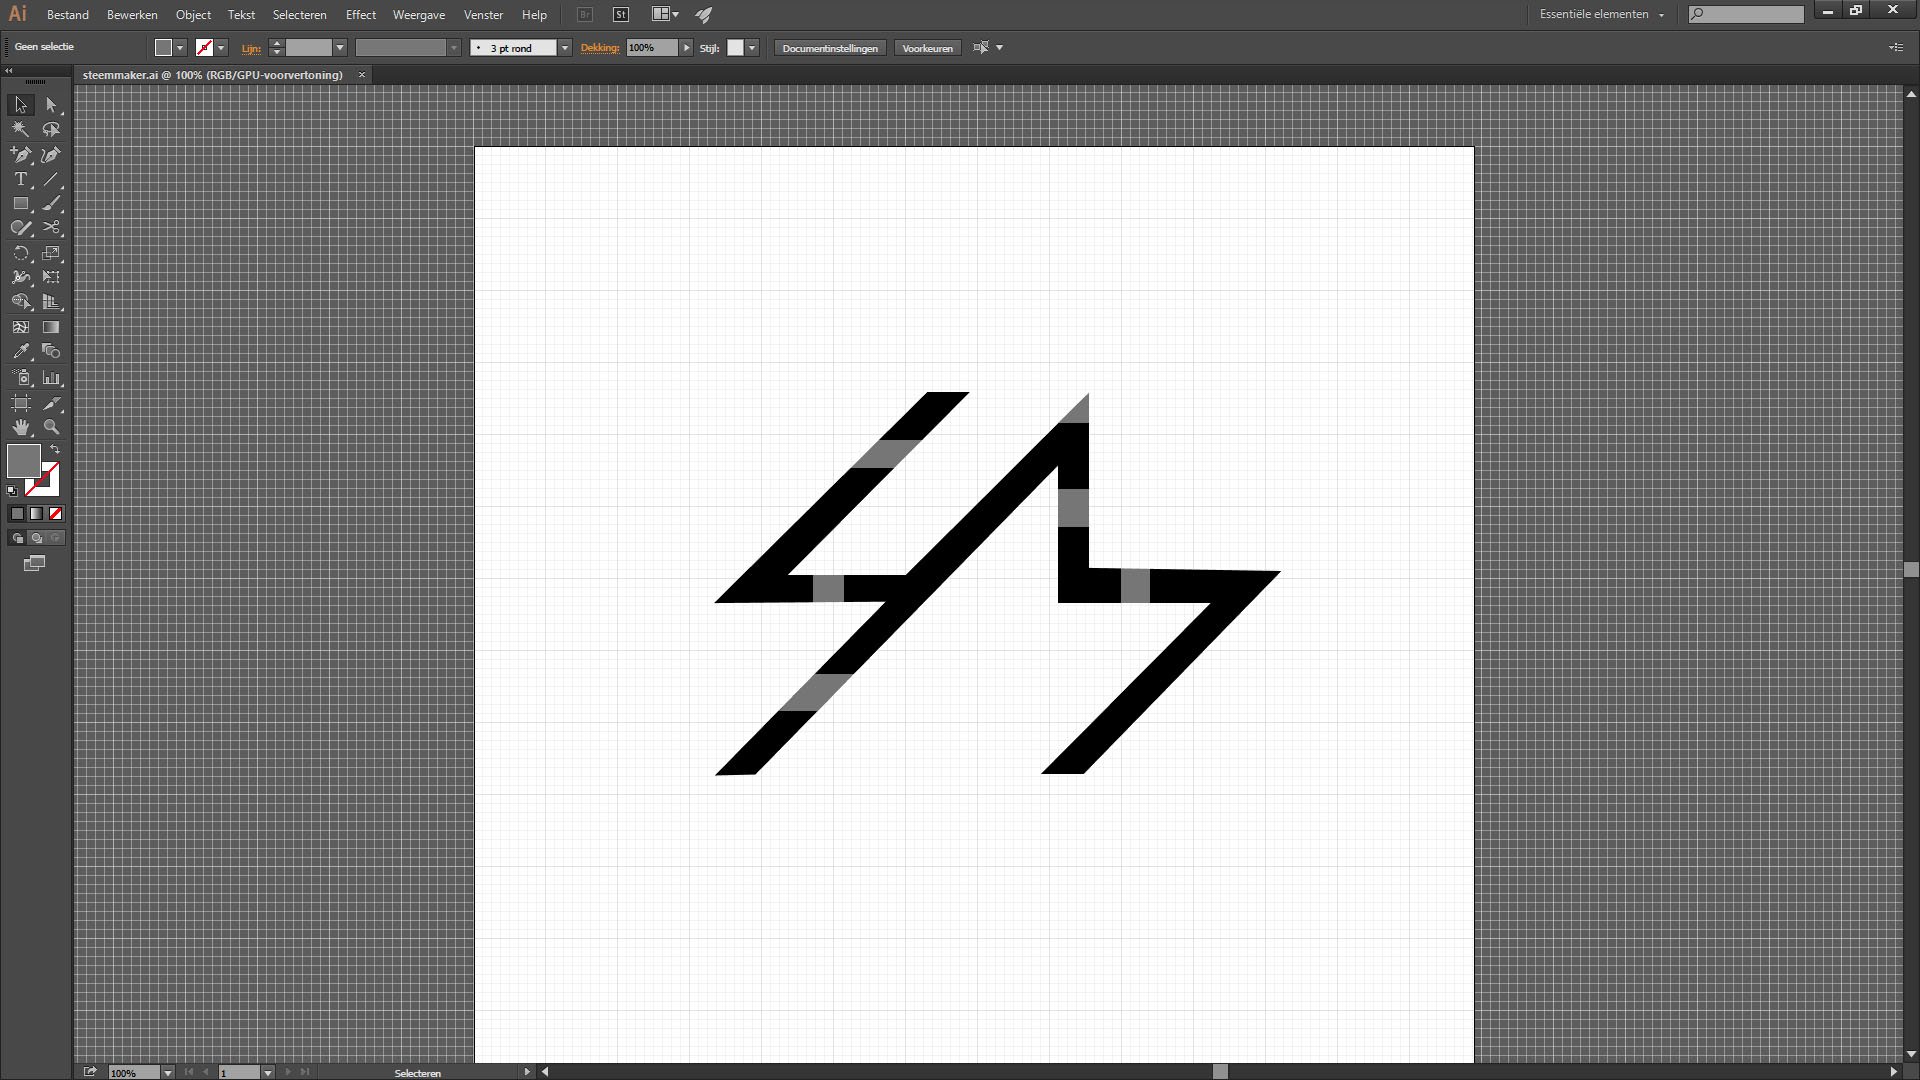Select the Type tool

pyautogui.click(x=20, y=179)
